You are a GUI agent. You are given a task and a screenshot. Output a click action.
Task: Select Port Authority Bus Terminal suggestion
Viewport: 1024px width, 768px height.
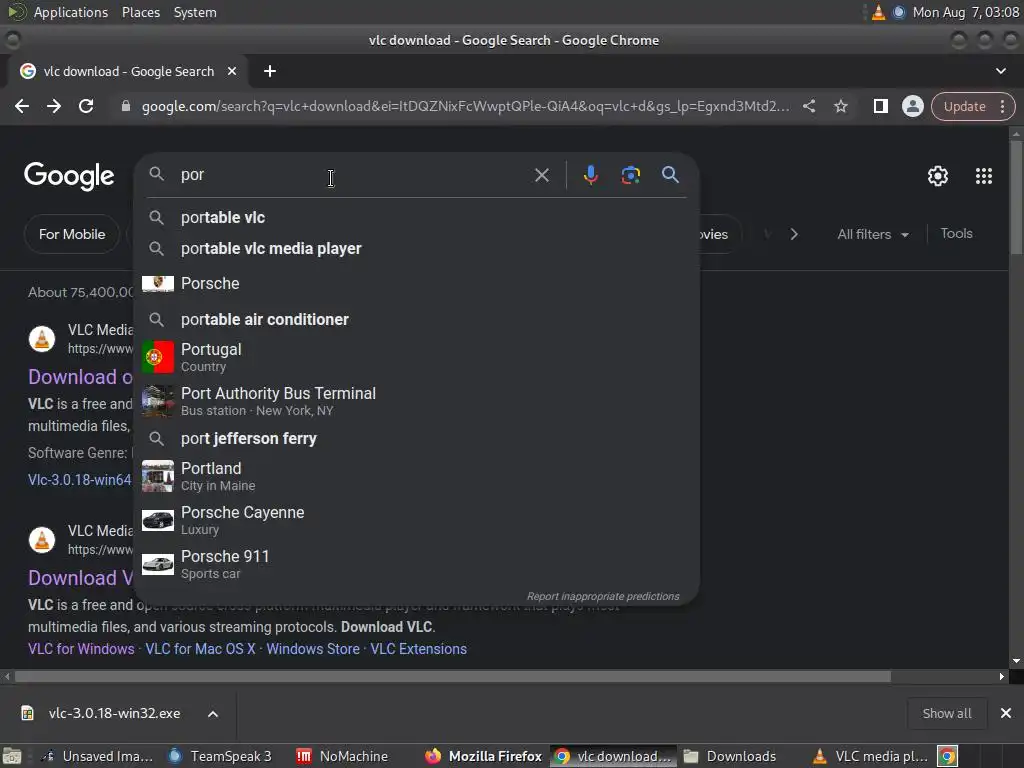pyautogui.click(x=416, y=401)
